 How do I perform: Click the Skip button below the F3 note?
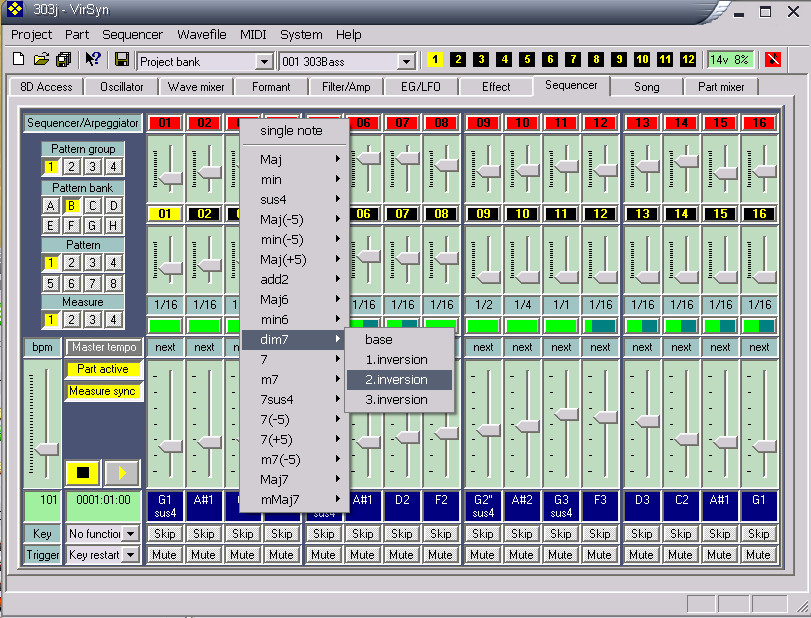599,533
